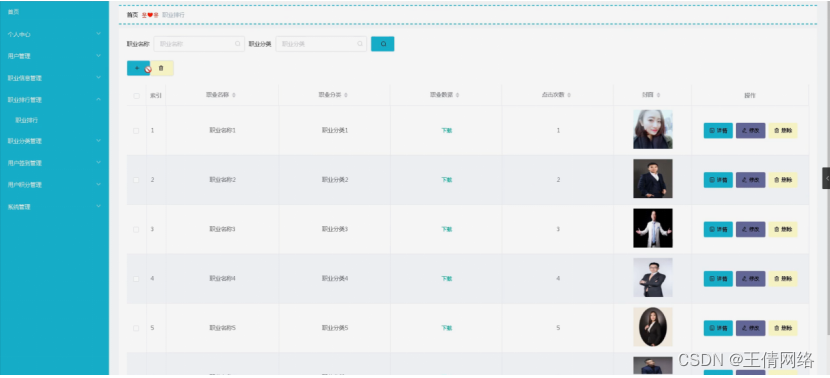Click magnifier icon inside 职业名称 search field

pos(238,44)
